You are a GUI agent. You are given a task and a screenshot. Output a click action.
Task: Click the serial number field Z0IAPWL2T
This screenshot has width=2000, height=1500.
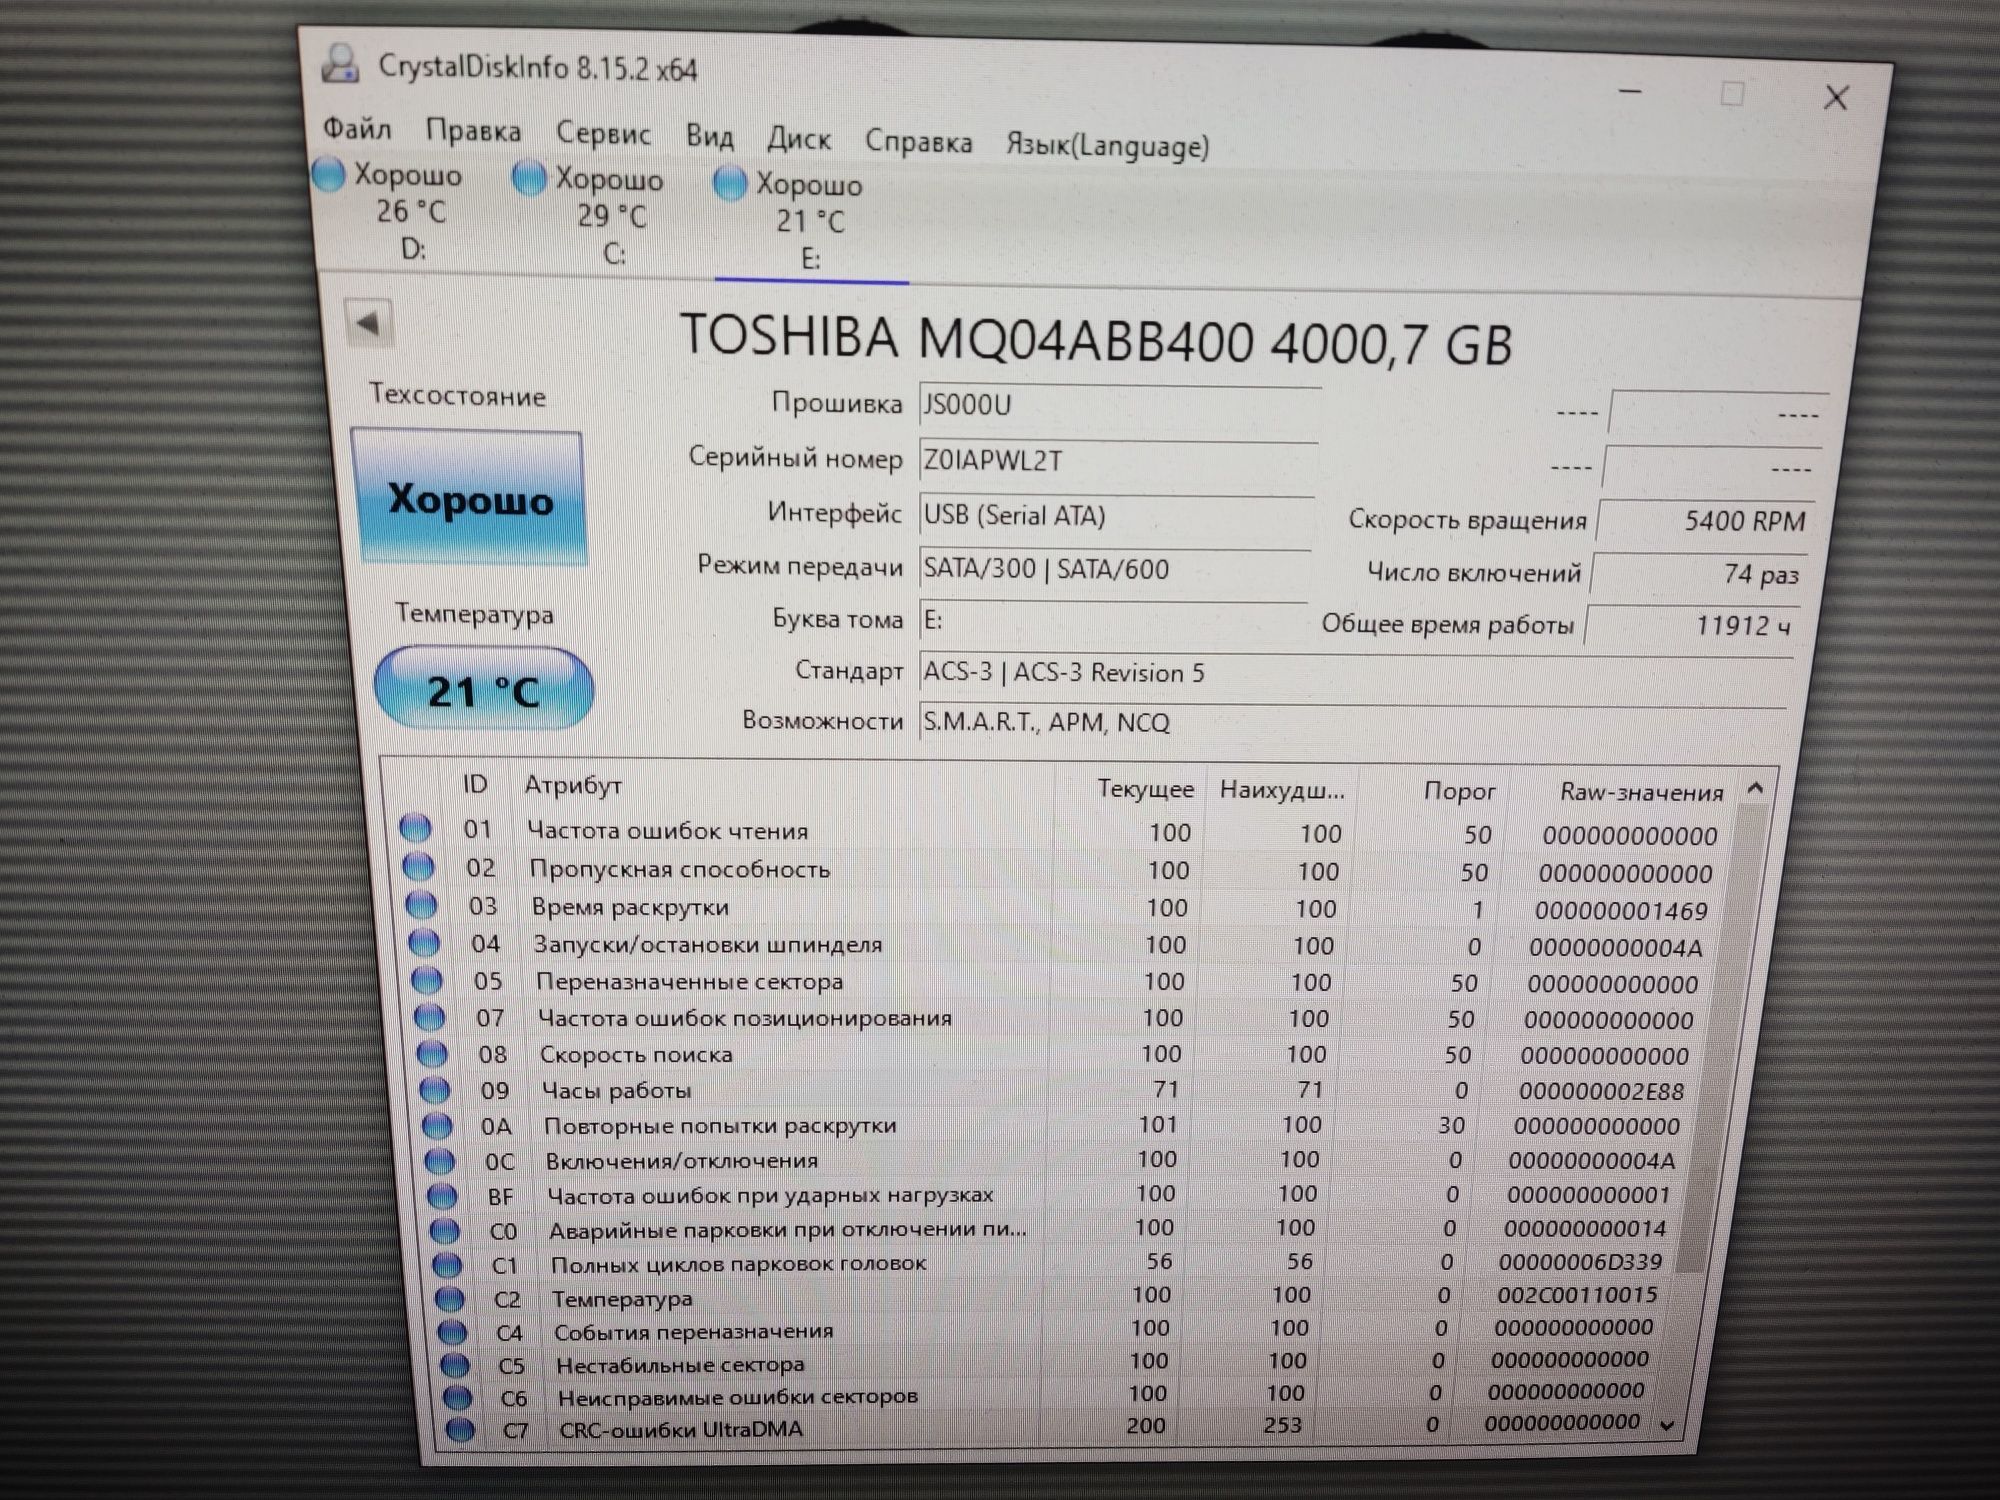pos(1117,461)
